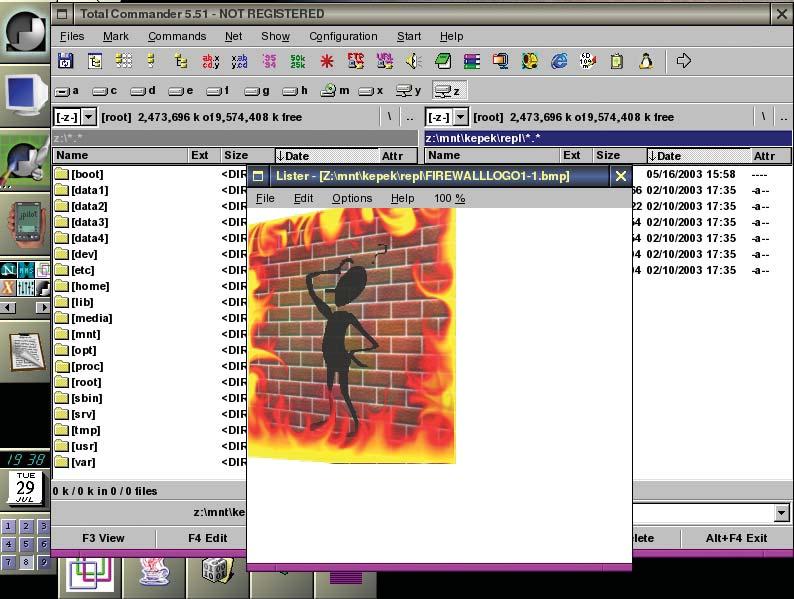Open the directory tree toolbar icon
The height and width of the screenshot is (599, 794).
95,61
